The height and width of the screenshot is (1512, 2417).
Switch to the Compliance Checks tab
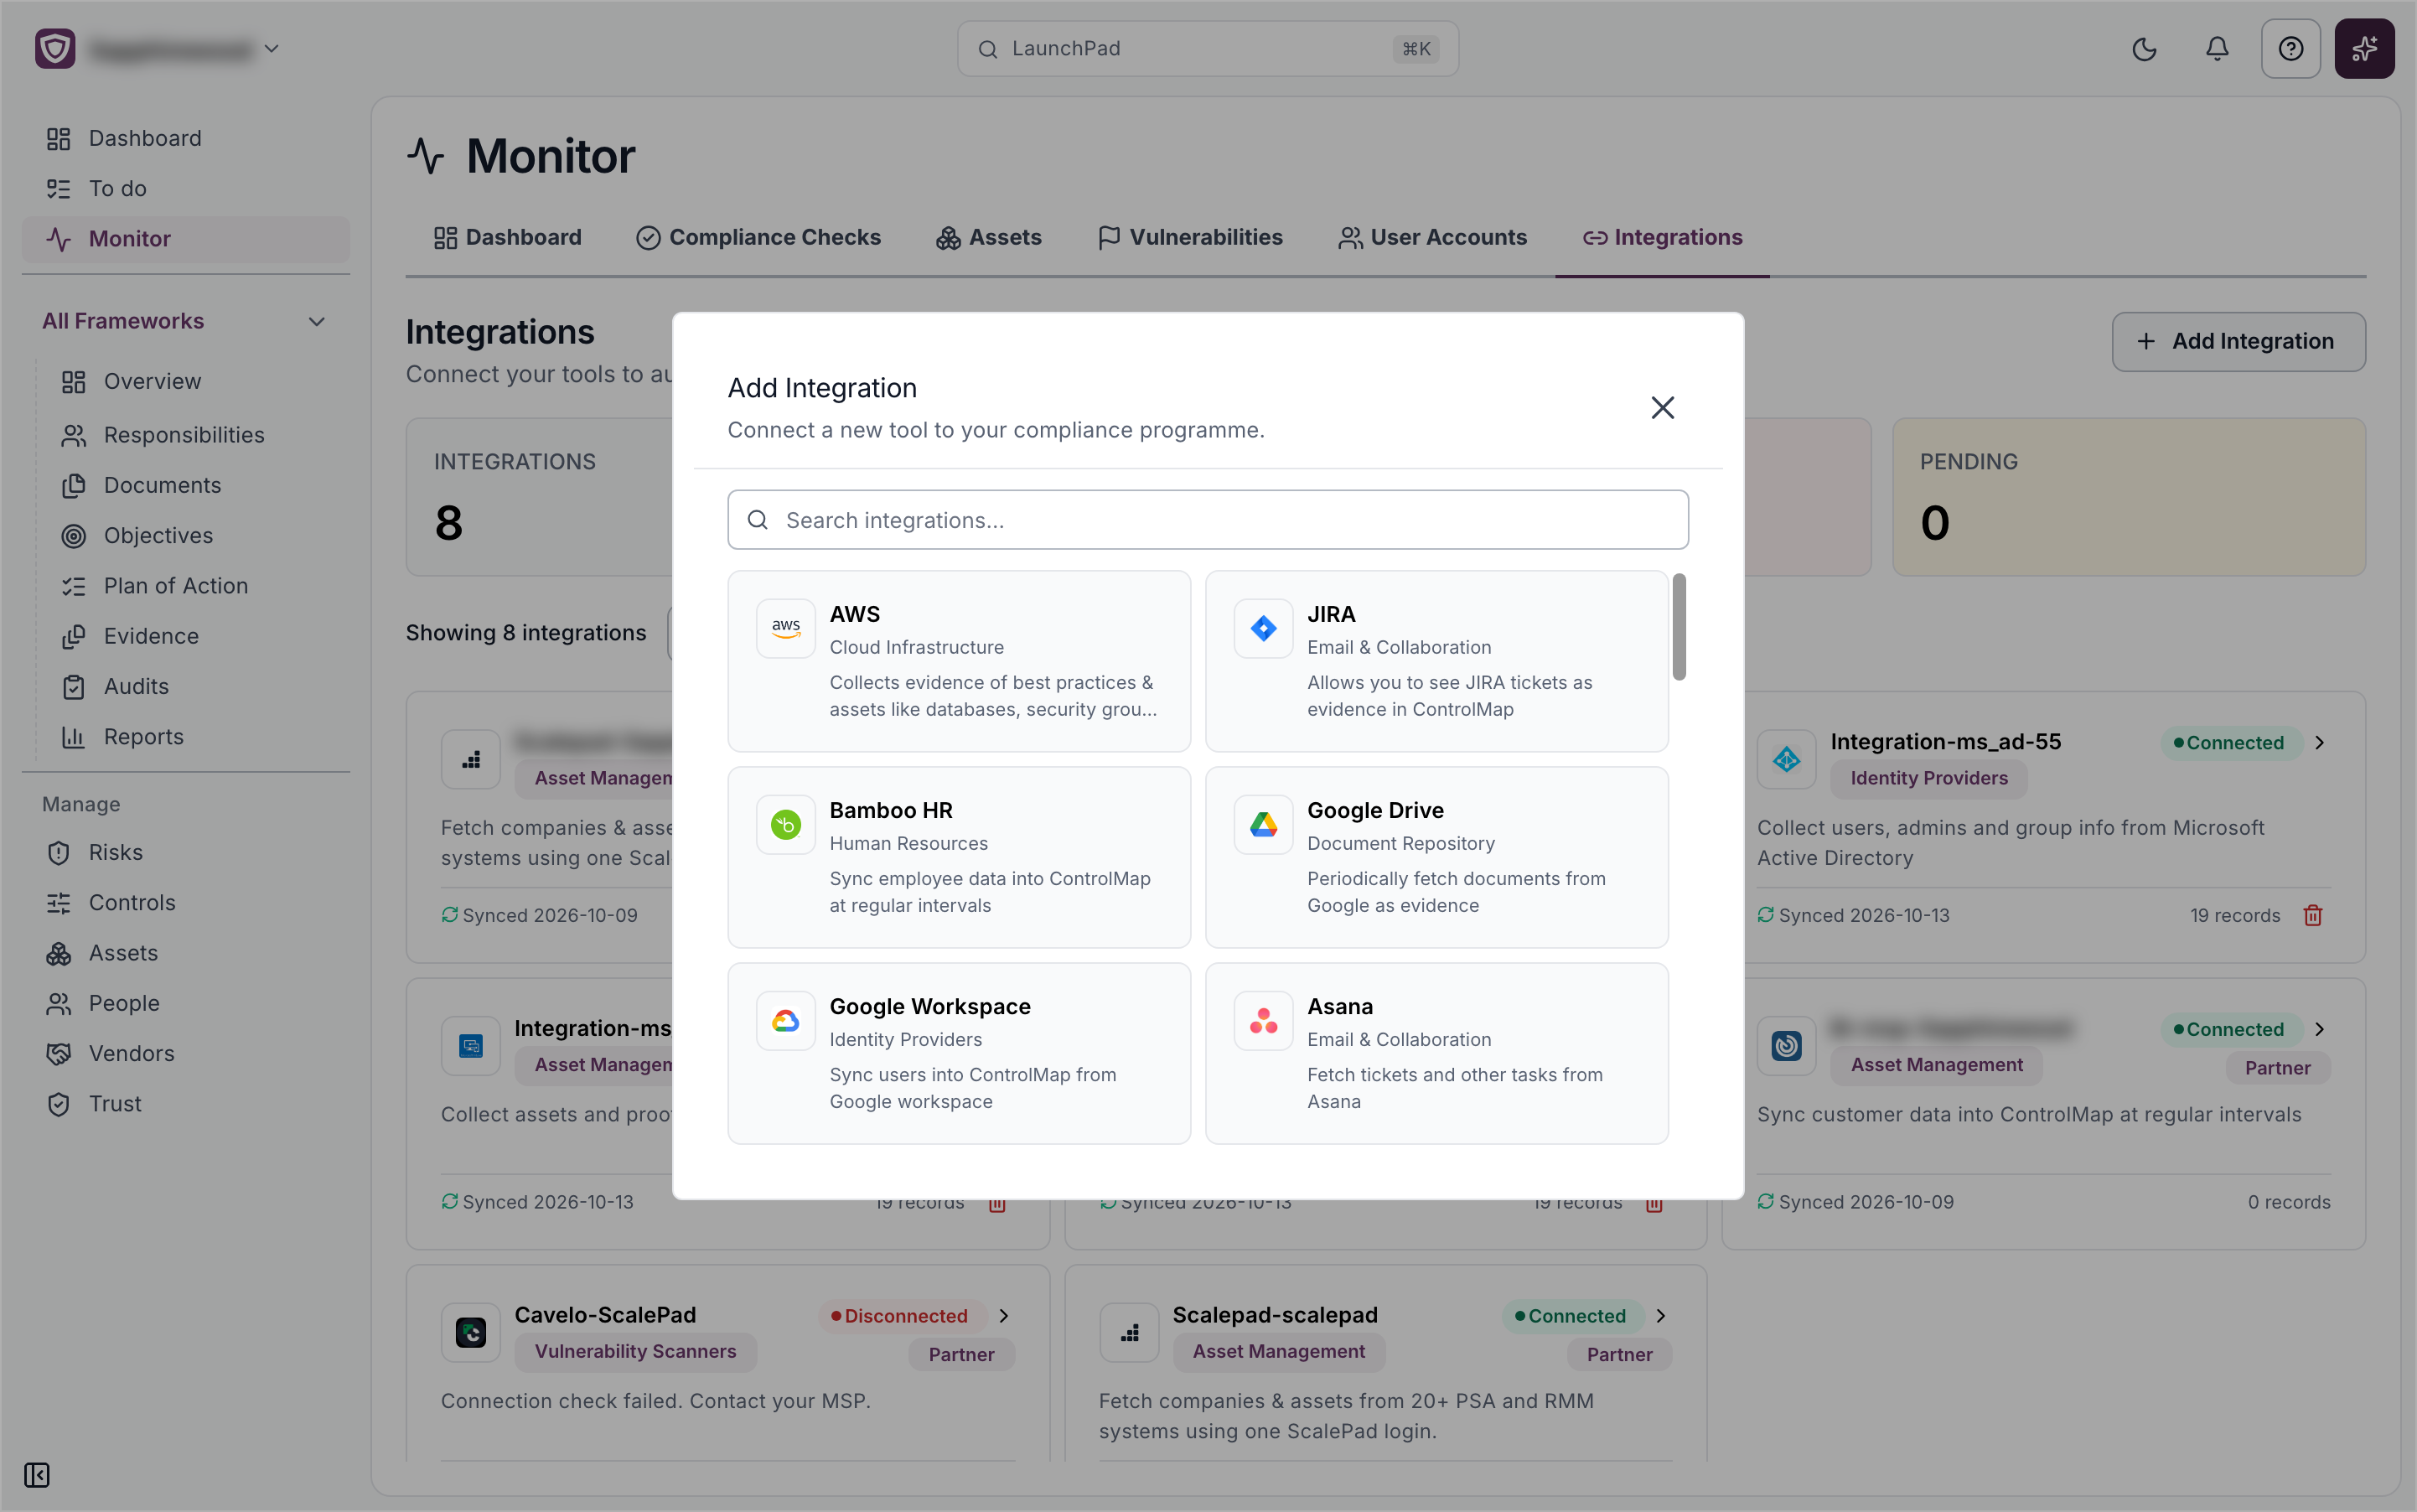[758, 237]
